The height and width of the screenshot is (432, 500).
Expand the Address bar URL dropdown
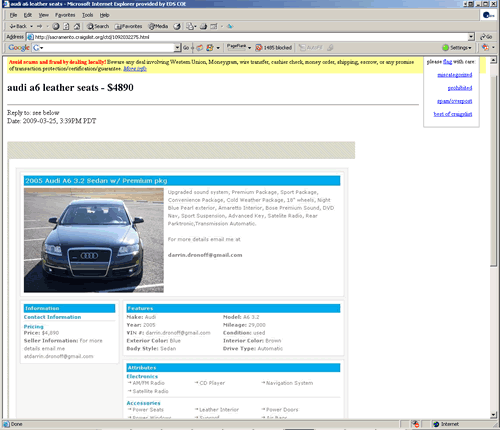pos(471,37)
